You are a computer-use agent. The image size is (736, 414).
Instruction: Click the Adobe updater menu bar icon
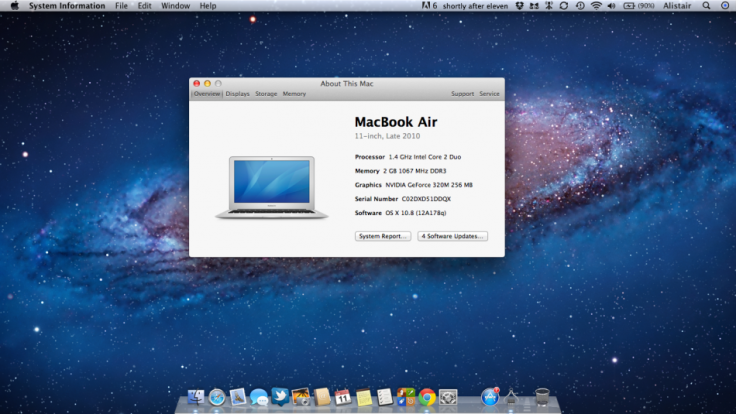429,6
